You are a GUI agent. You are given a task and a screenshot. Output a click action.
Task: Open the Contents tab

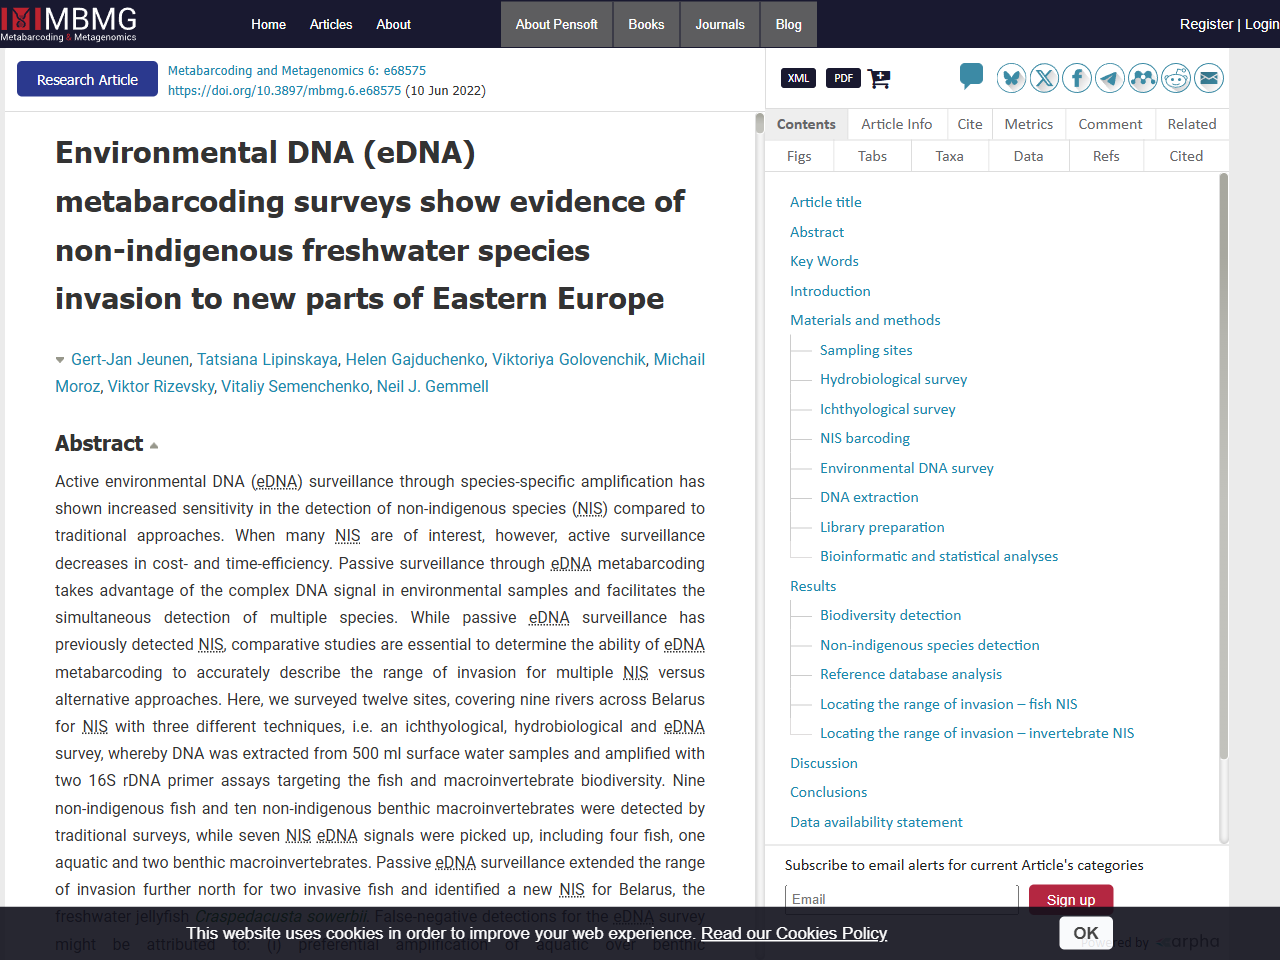pyautogui.click(x=806, y=124)
